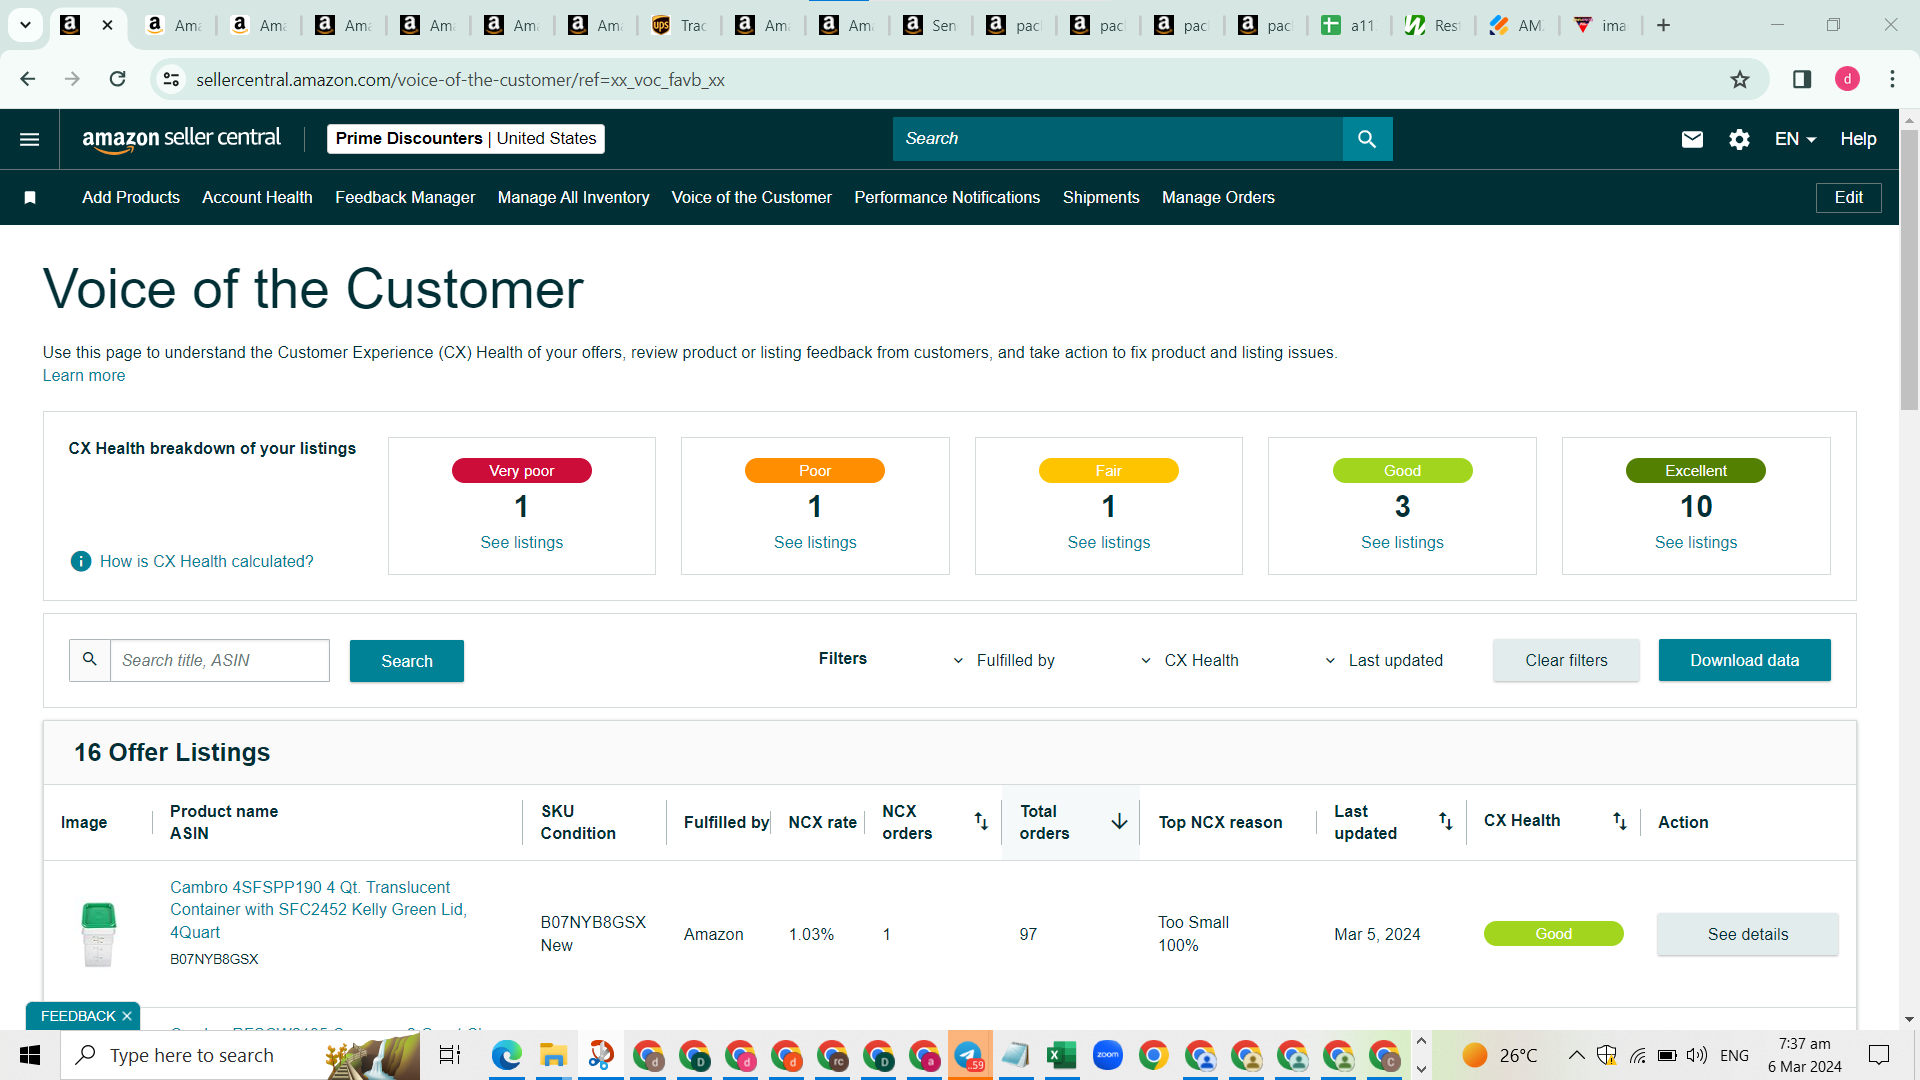Open the Shipments page
Screen dimensions: 1920x1080
1101,198
